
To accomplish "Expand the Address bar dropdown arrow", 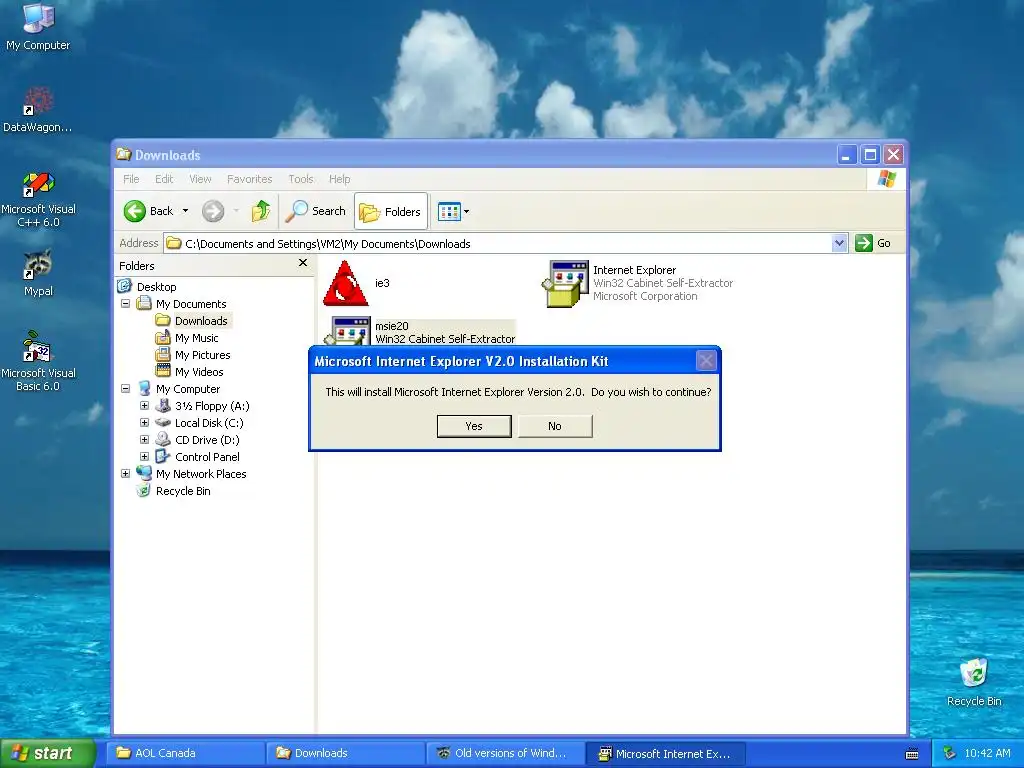I will click(840, 244).
